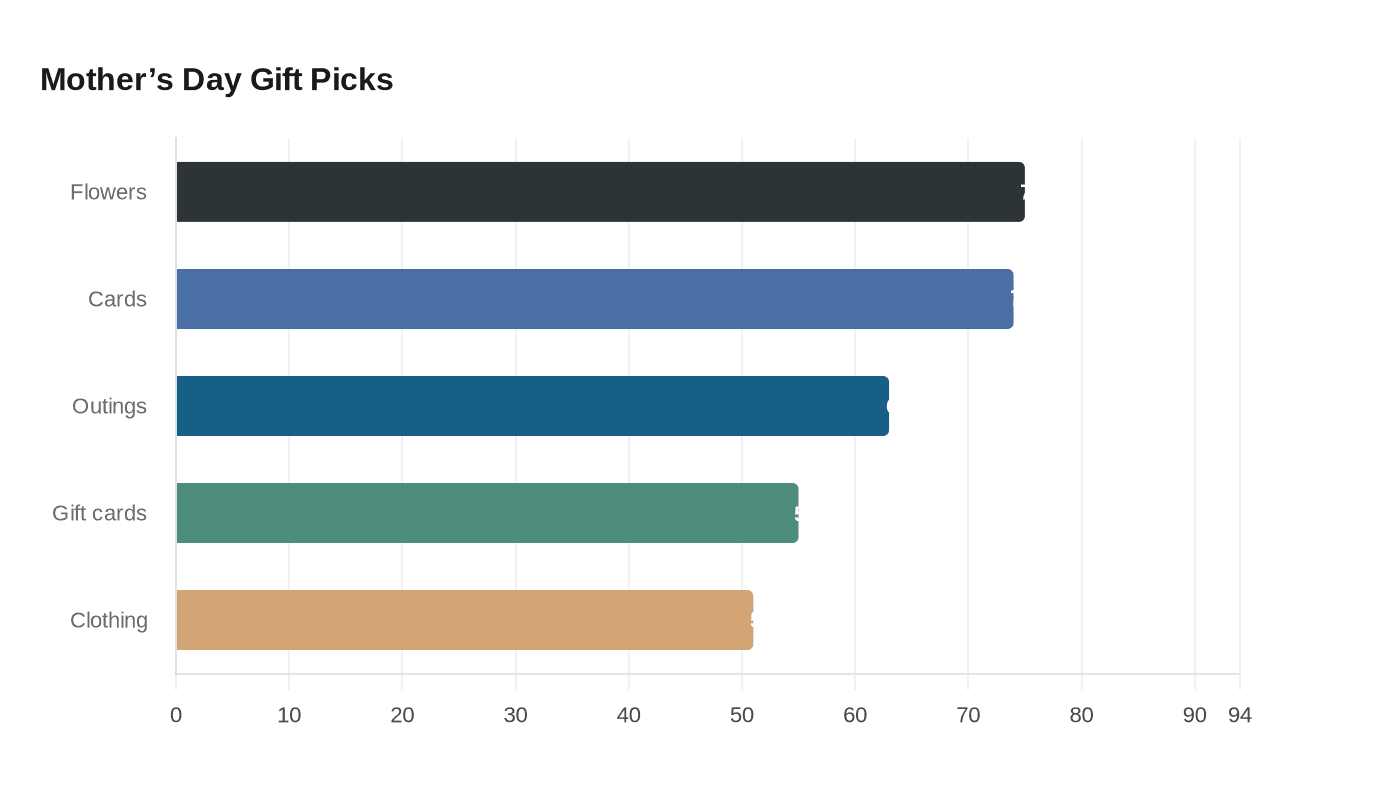
Task: Click the x-axis tick label 10
Action: 289,715
